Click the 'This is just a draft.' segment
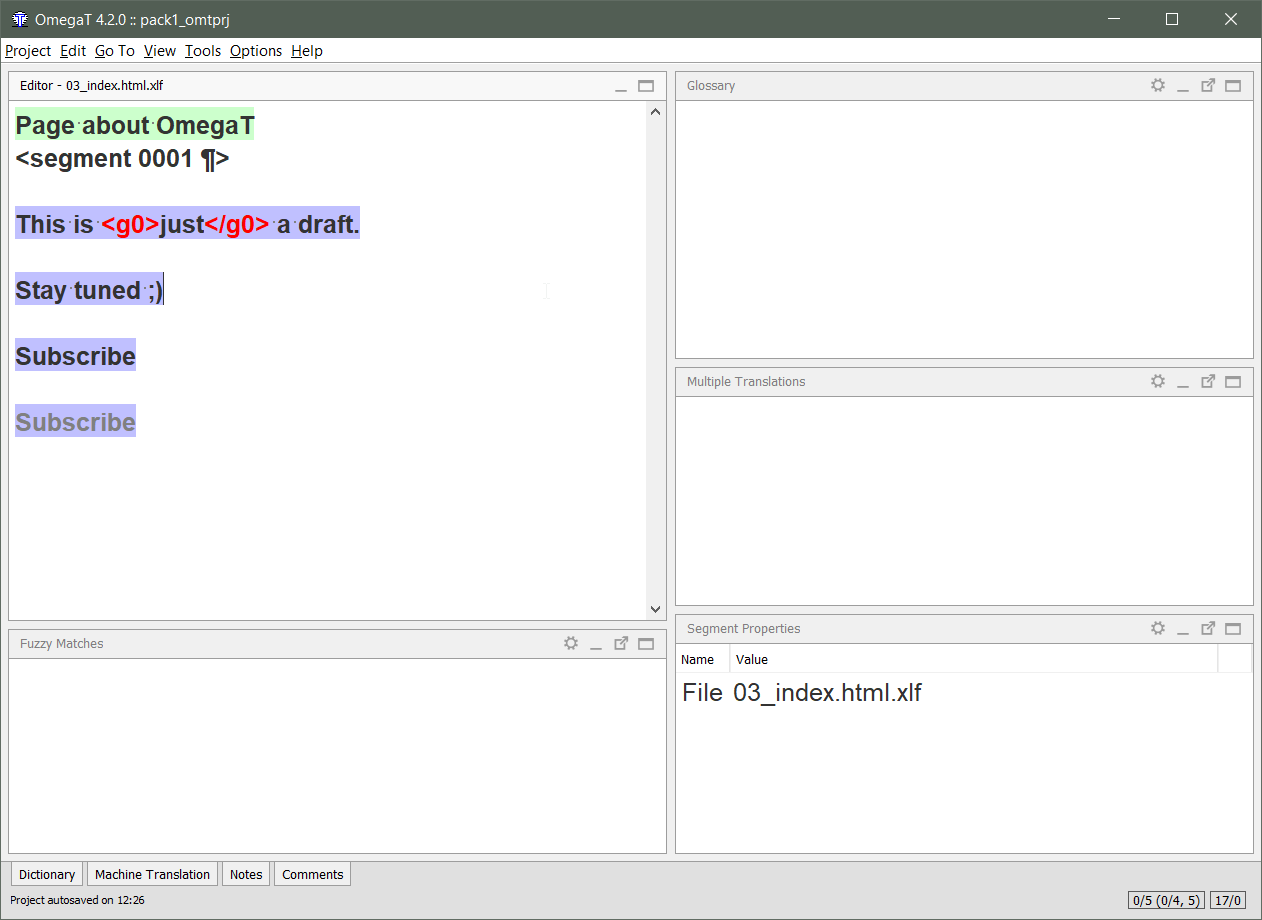 187,224
